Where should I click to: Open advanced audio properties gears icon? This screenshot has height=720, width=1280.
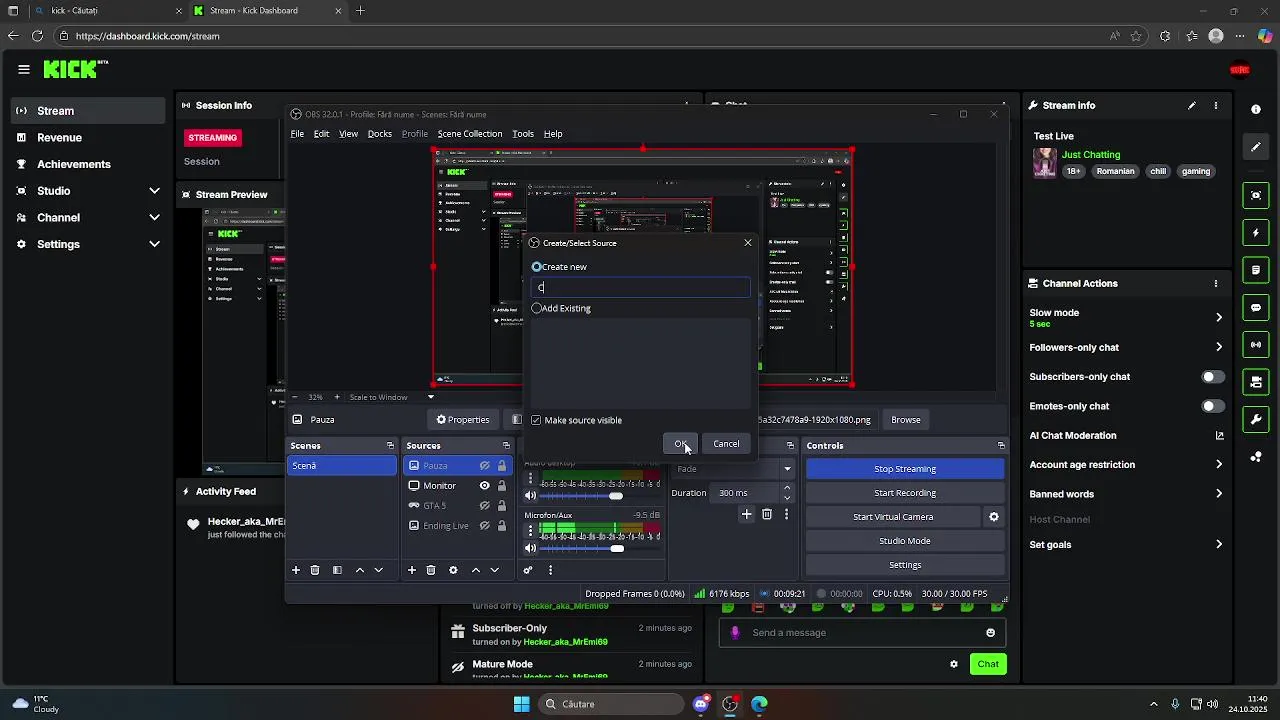[x=528, y=570]
